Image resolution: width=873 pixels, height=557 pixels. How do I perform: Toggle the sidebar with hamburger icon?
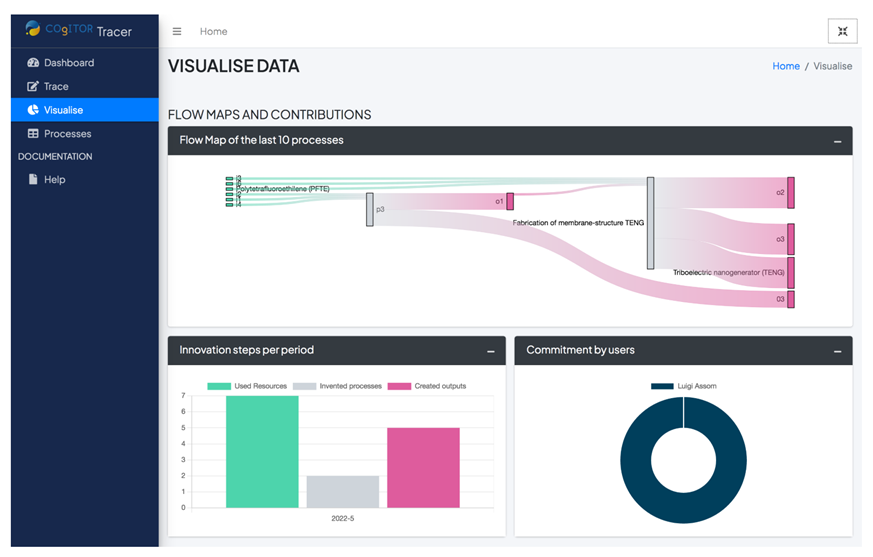(176, 31)
